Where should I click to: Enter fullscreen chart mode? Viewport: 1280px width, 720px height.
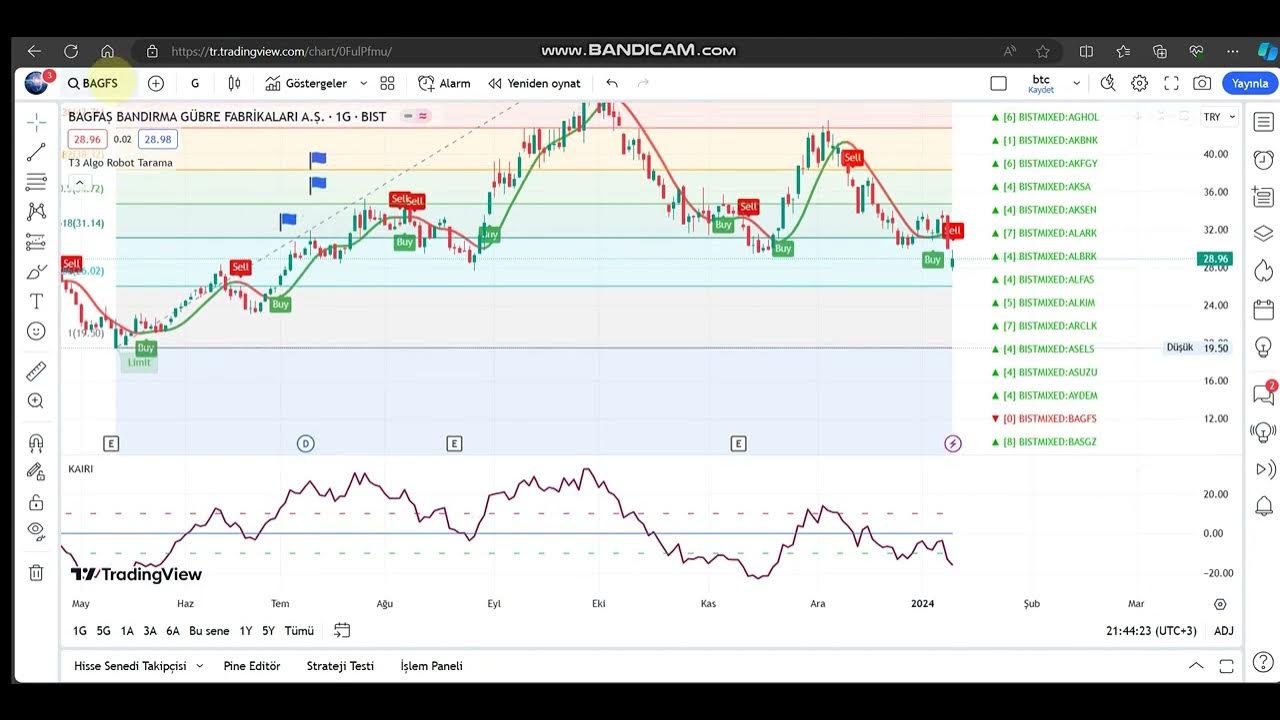coord(1171,83)
